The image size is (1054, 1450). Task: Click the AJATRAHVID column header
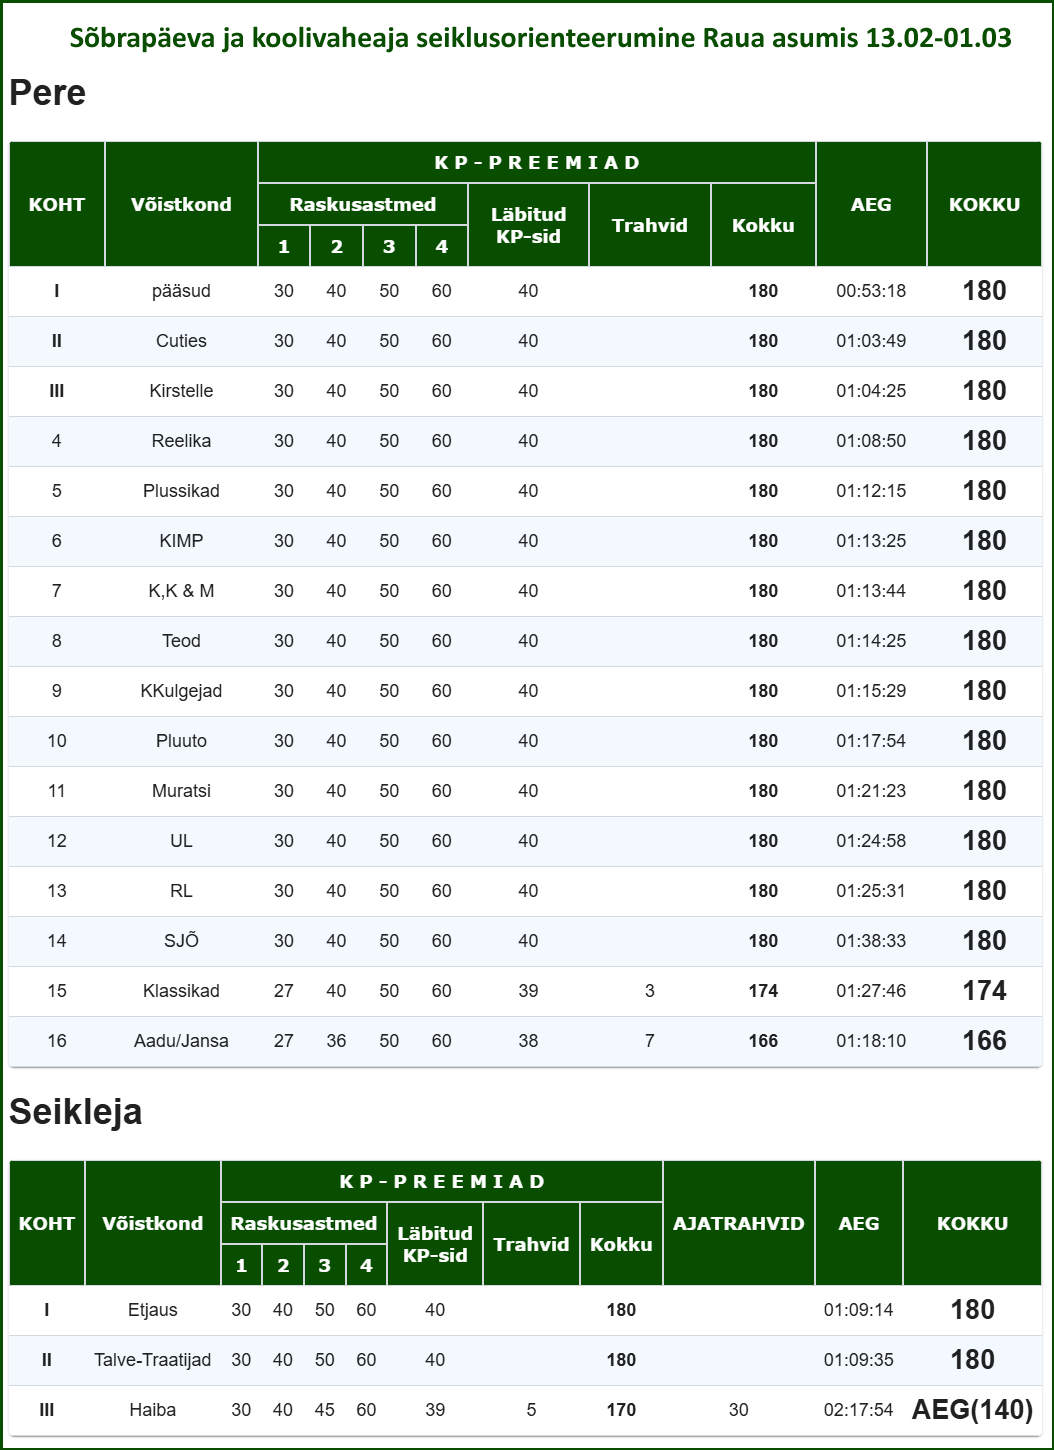coord(738,1223)
